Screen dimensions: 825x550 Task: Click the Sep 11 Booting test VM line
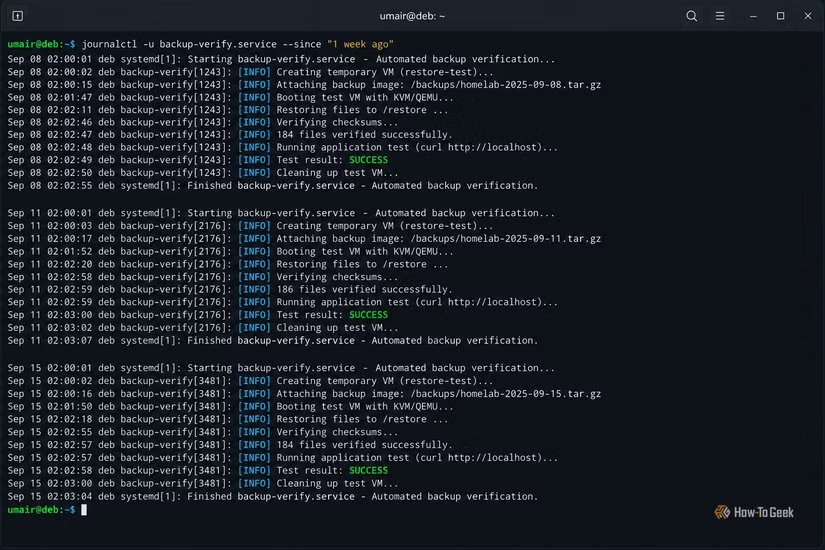coord(230,252)
